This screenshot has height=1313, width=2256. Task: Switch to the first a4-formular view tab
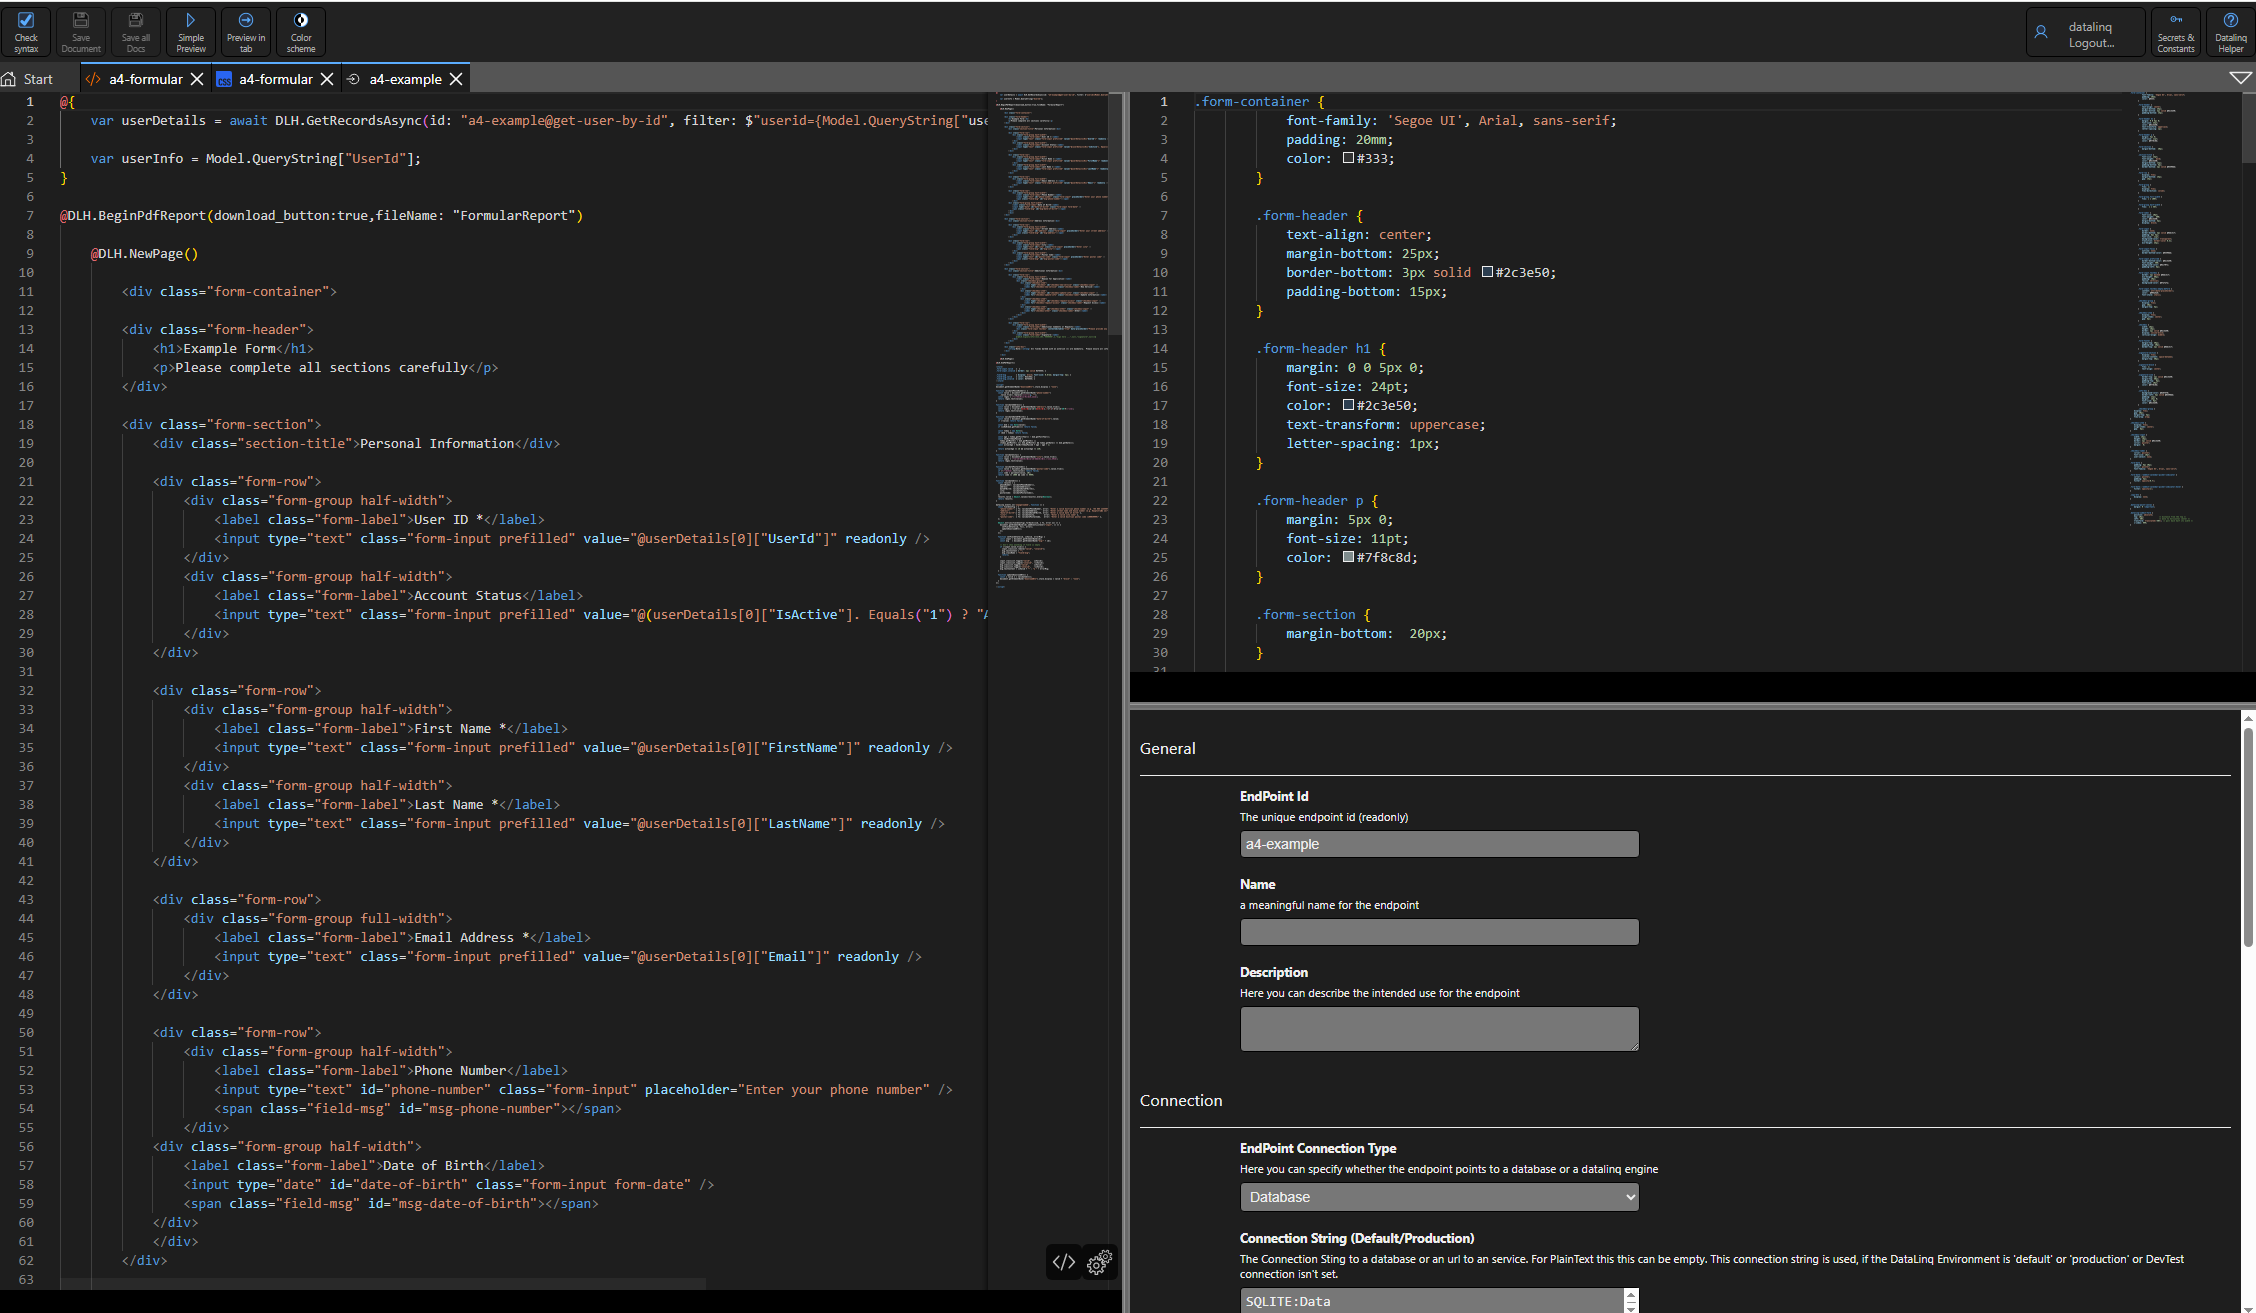click(x=146, y=79)
